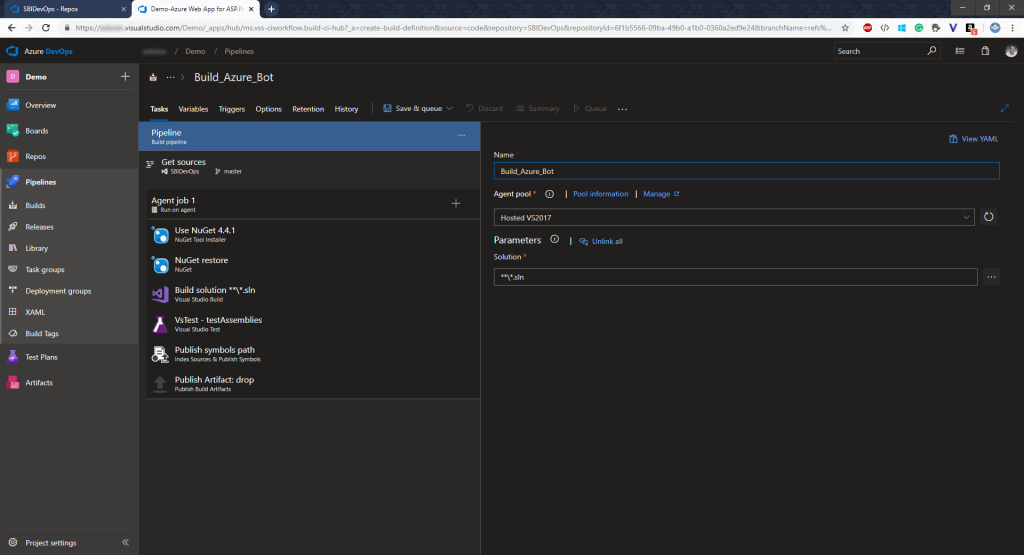The height and width of the screenshot is (555, 1024).
Task: Select the VsTest testAssemblies task
Action: [x=313, y=325]
